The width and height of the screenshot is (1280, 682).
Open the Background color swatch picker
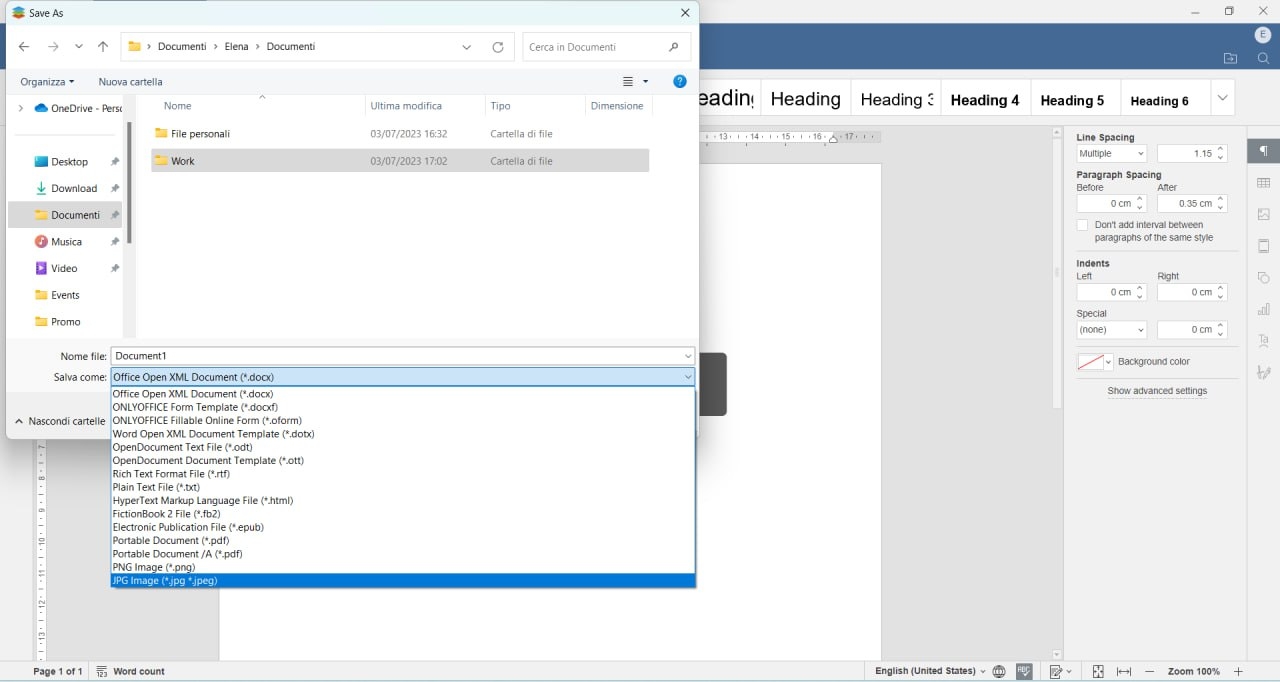point(1094,362)
